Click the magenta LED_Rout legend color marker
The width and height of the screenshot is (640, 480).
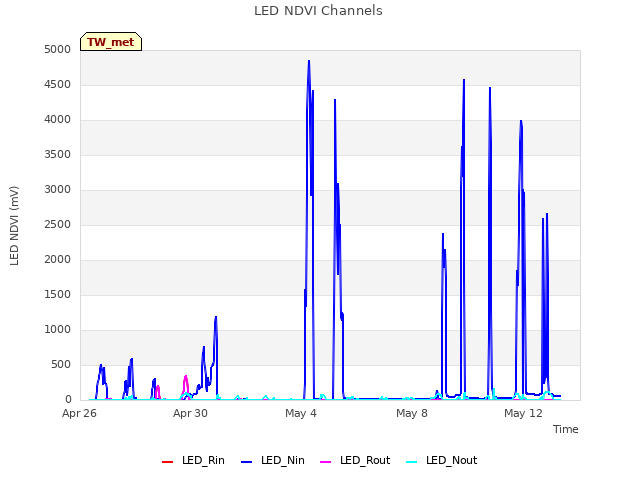pyautogui.click(x=325, y=462)
